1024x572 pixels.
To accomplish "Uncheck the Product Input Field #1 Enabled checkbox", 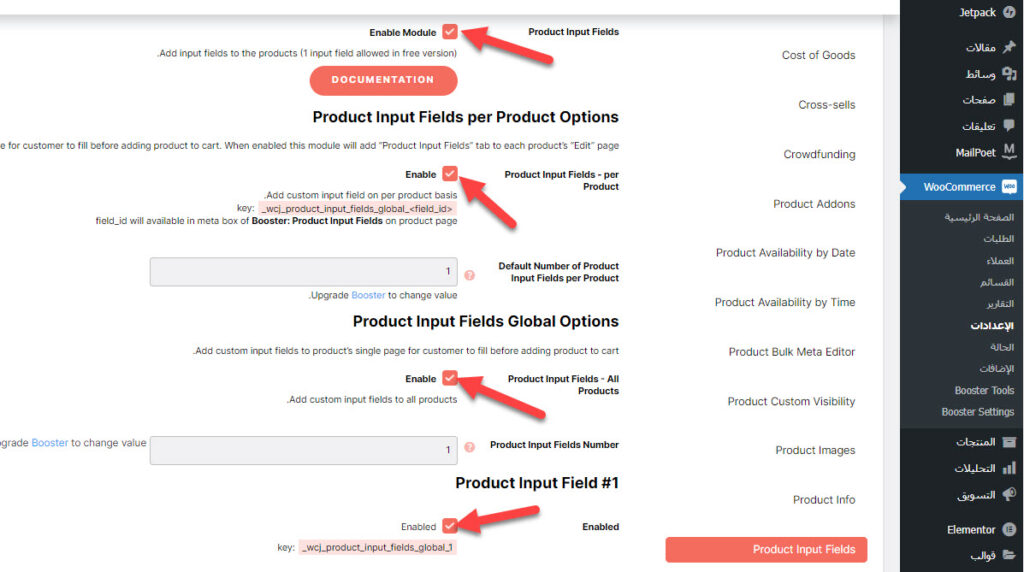I will click(x=449, y=525).
